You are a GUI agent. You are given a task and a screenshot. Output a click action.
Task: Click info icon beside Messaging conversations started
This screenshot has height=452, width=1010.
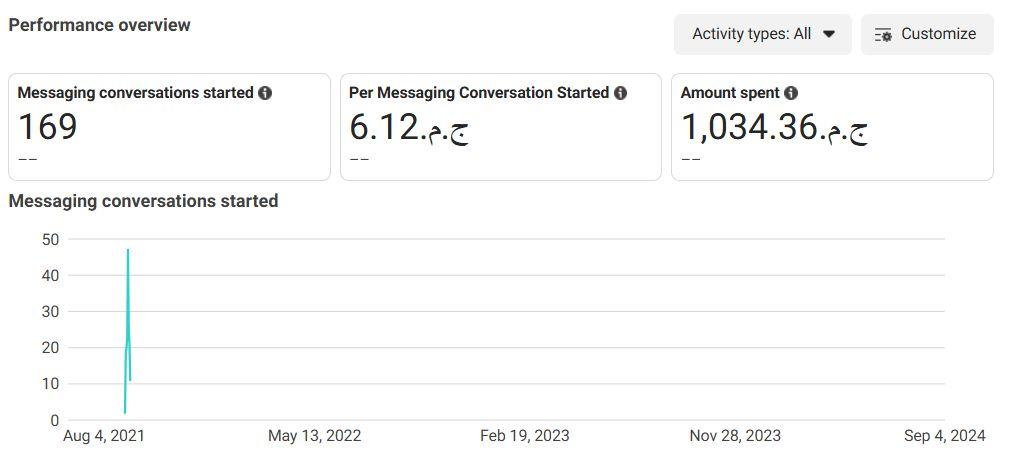point(265,93)
